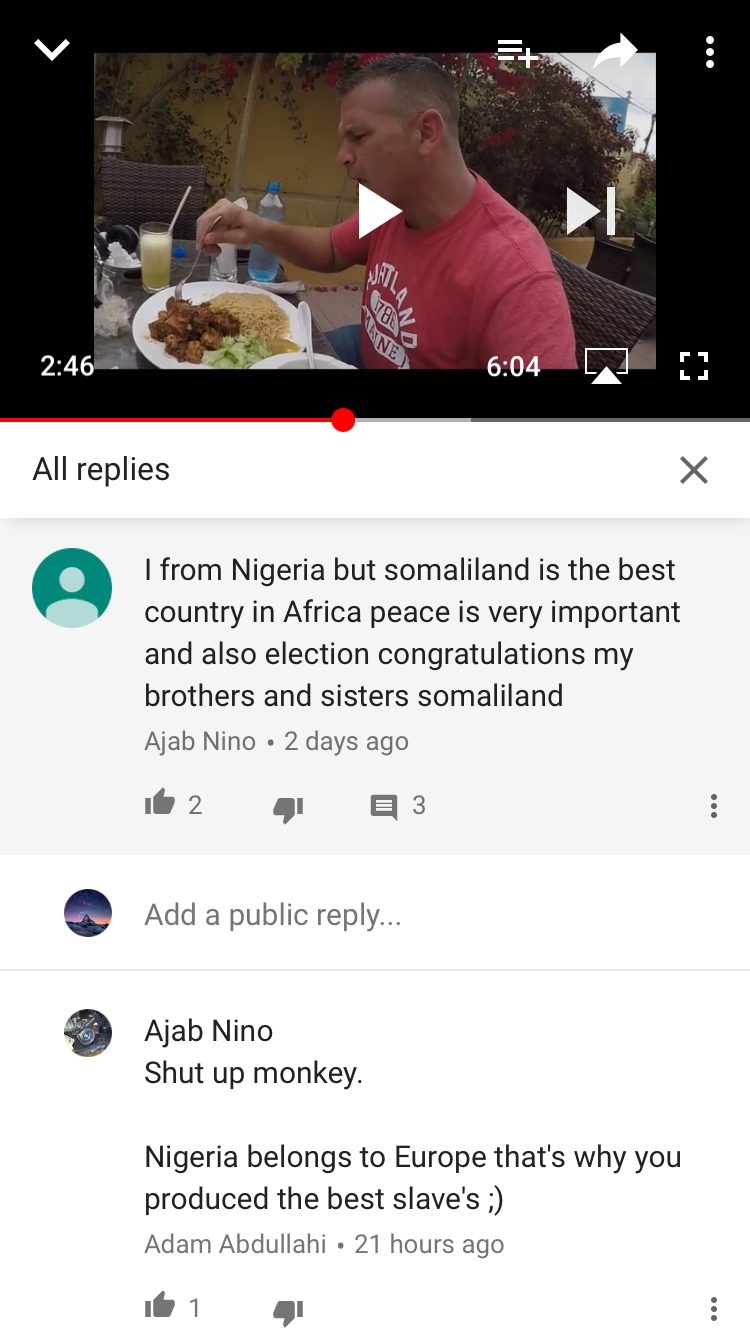Play the paused video

(379, 211)
